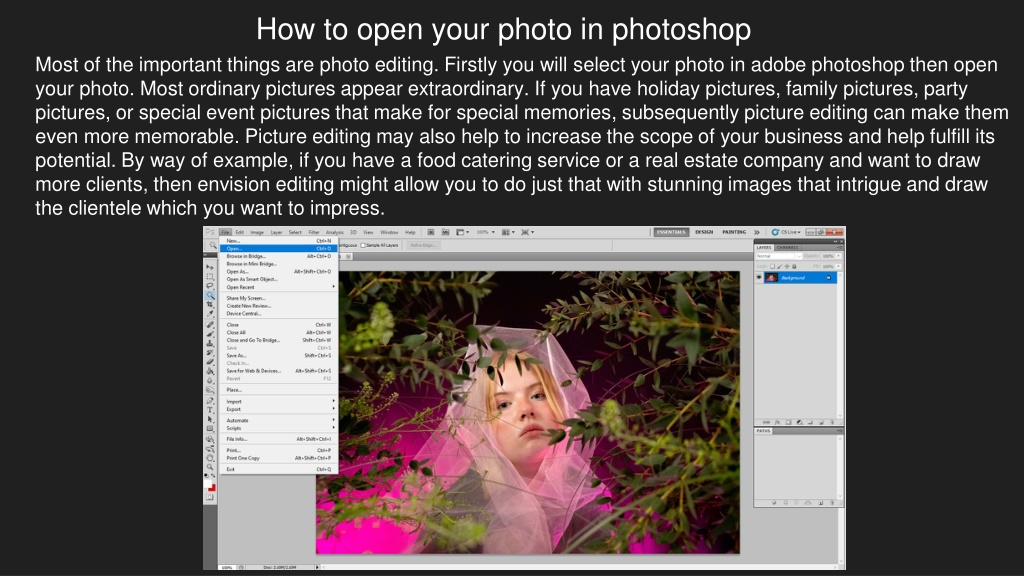The image size is (1024, 576).
Task: Switch to the Painting workspace
Action: pos(734,232)
